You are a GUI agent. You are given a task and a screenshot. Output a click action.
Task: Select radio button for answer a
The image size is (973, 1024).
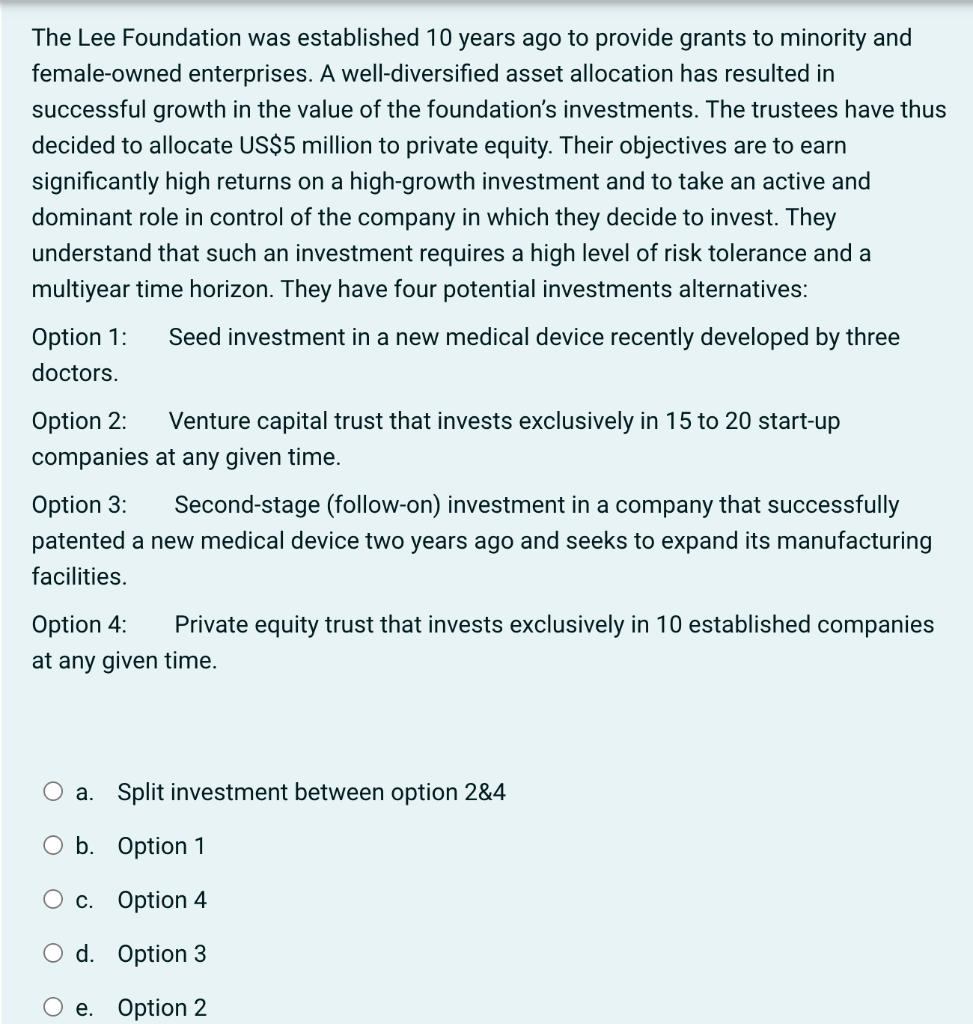[54, 791]
